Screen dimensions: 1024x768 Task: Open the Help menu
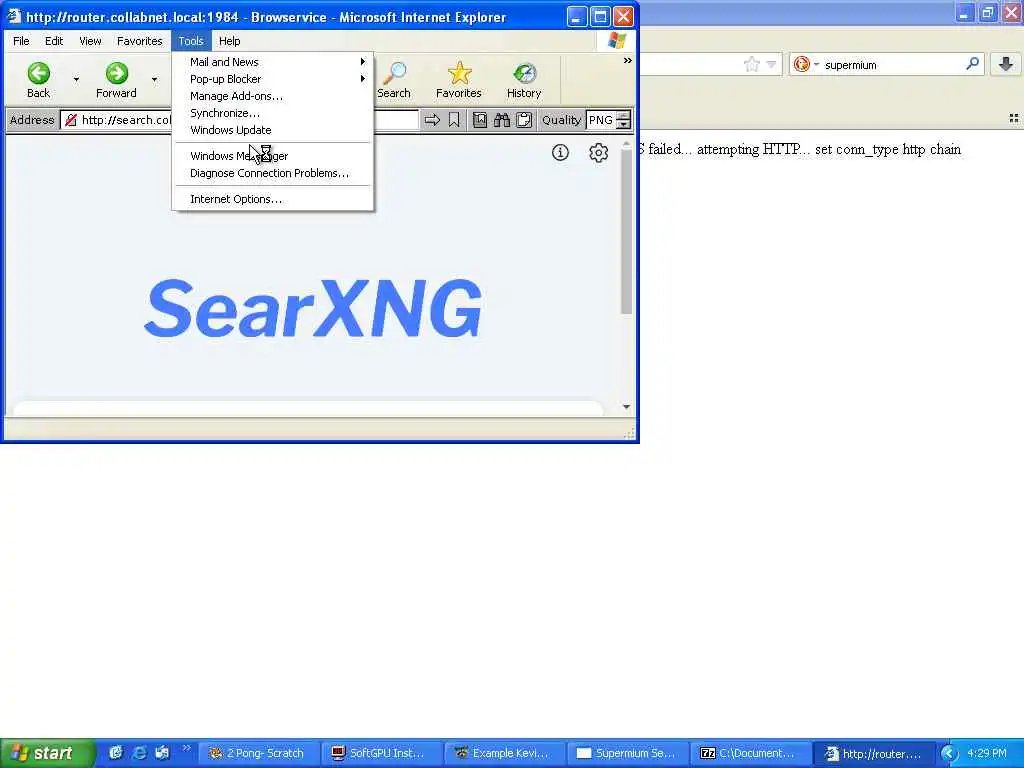click(x=229, y=41)
